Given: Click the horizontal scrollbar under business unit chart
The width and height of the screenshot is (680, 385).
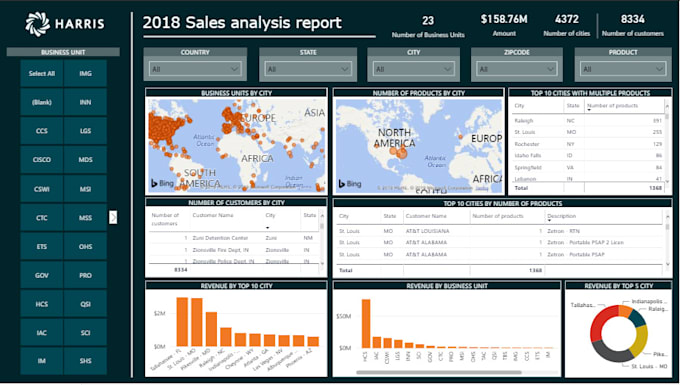Looking at the screenshot, I should click(x=438, y=372).
